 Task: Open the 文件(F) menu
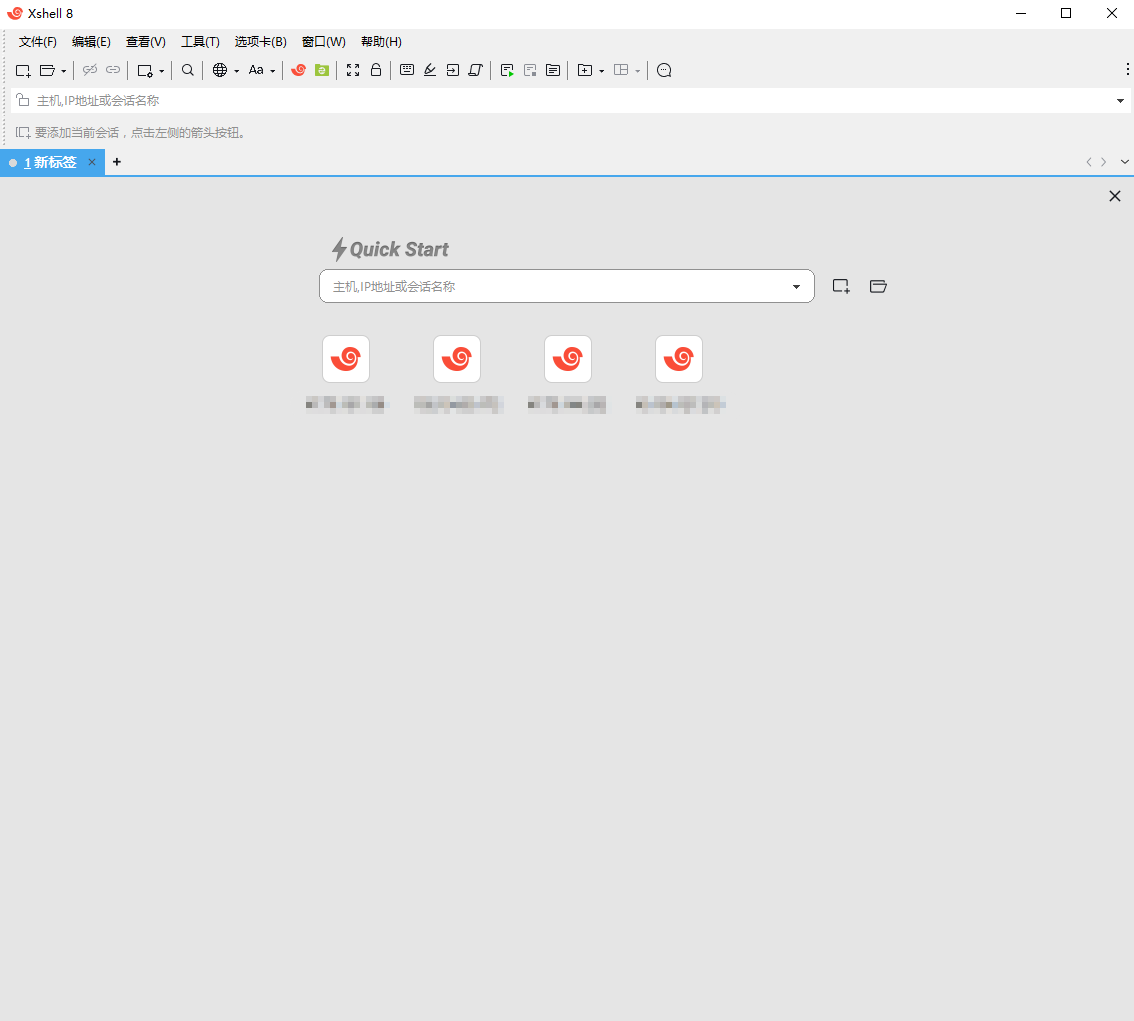pos(38,42)
